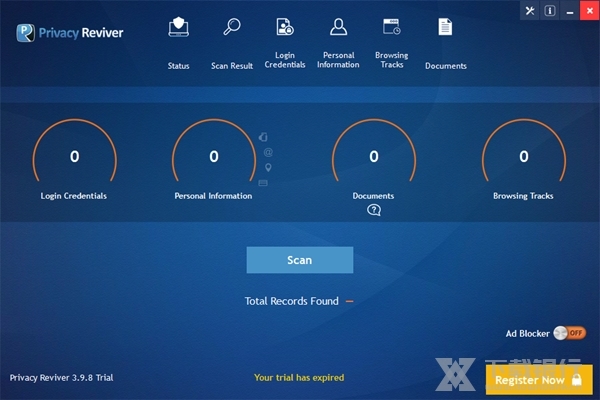
Task: Open the Documents page icon
Action: coord(445,27)
